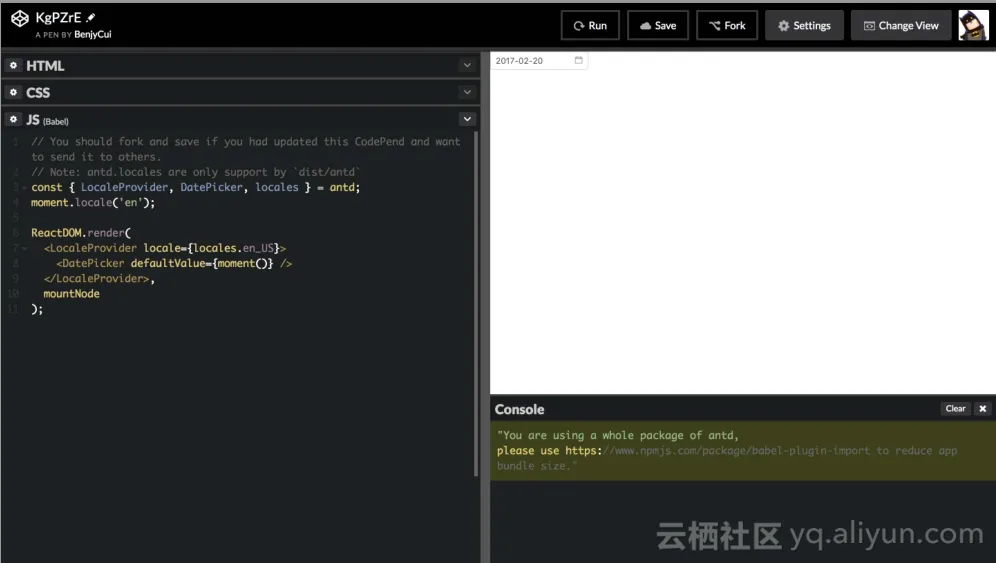Click the Run button
The width and height of the screenshot is (996, 563).
click(x=590, y=26)
